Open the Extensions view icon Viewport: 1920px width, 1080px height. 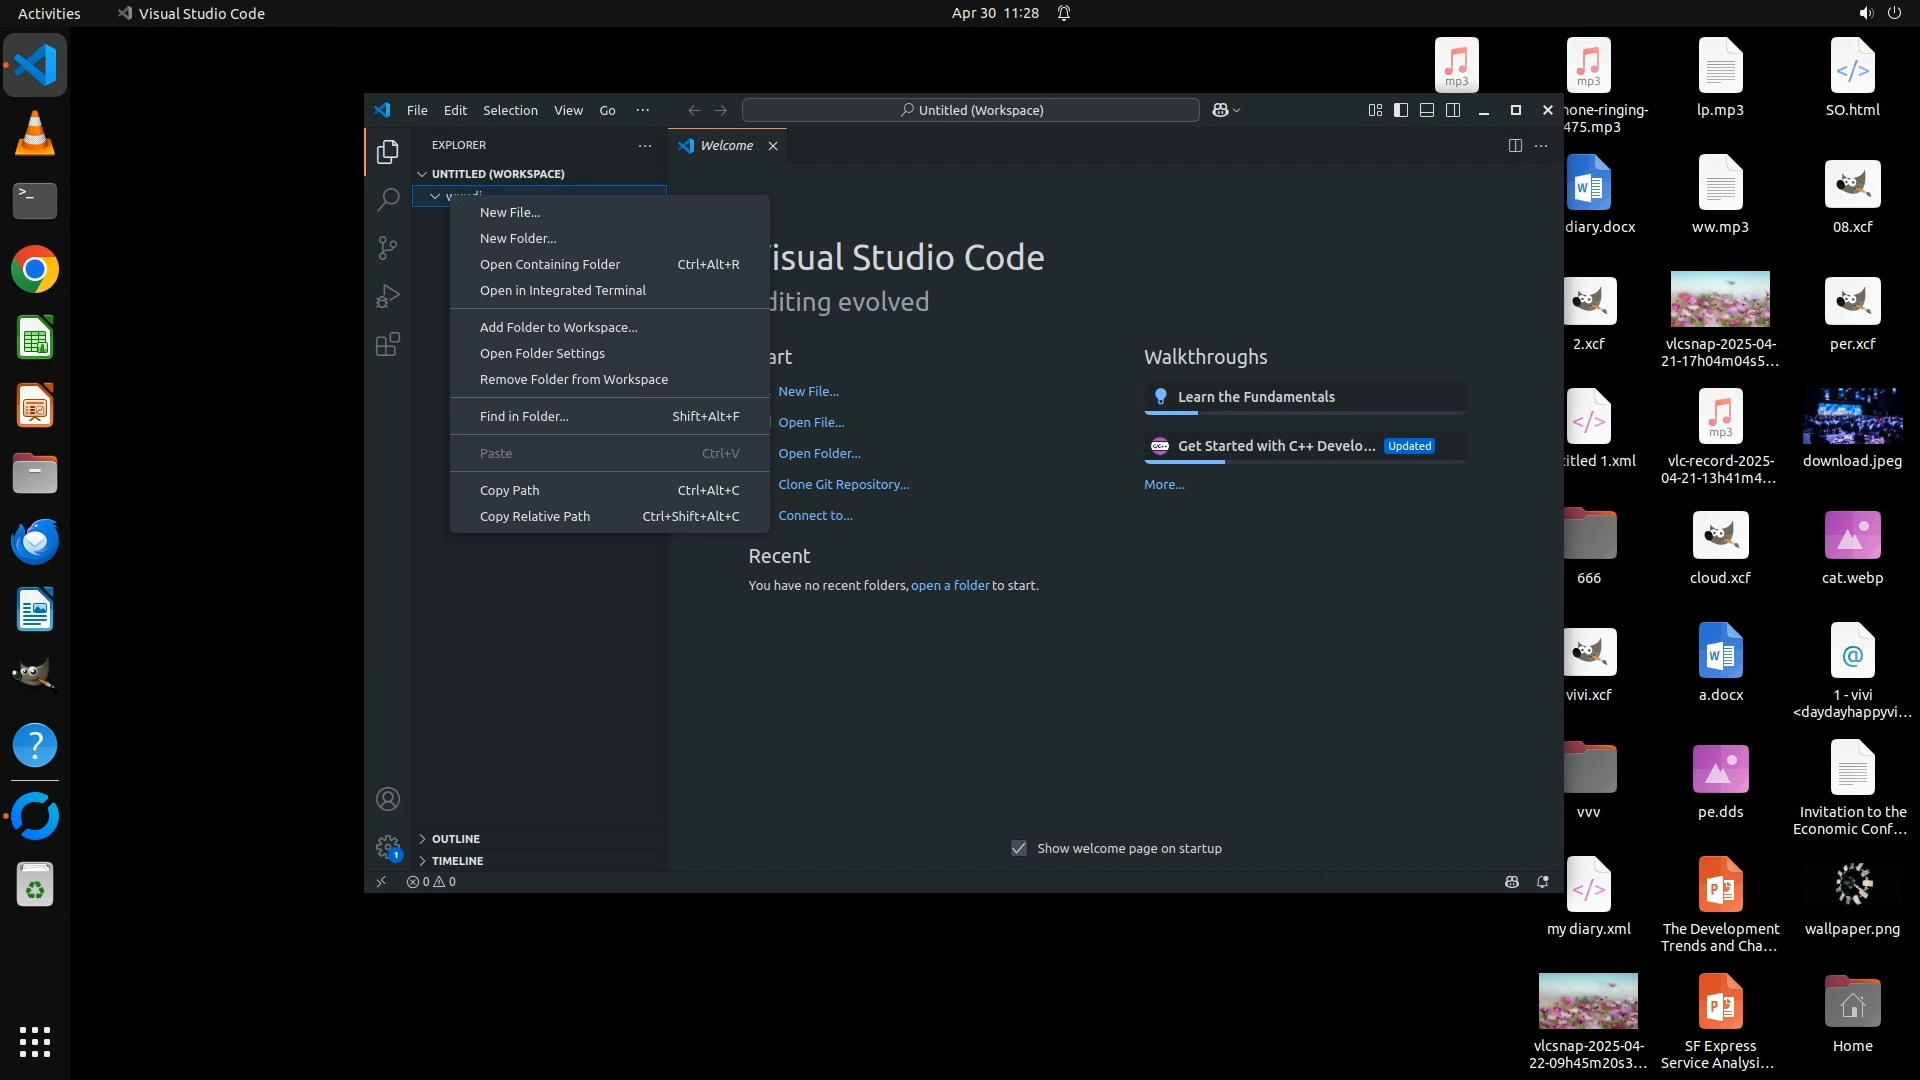pyautogui.click(x=388, y=345)
